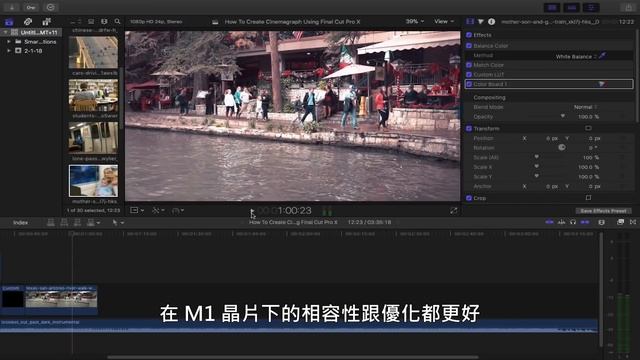Open the Blend Mode Normal dropdown
Screen dimensions: 640x360
pyautogui.click(x=585, y=107)
